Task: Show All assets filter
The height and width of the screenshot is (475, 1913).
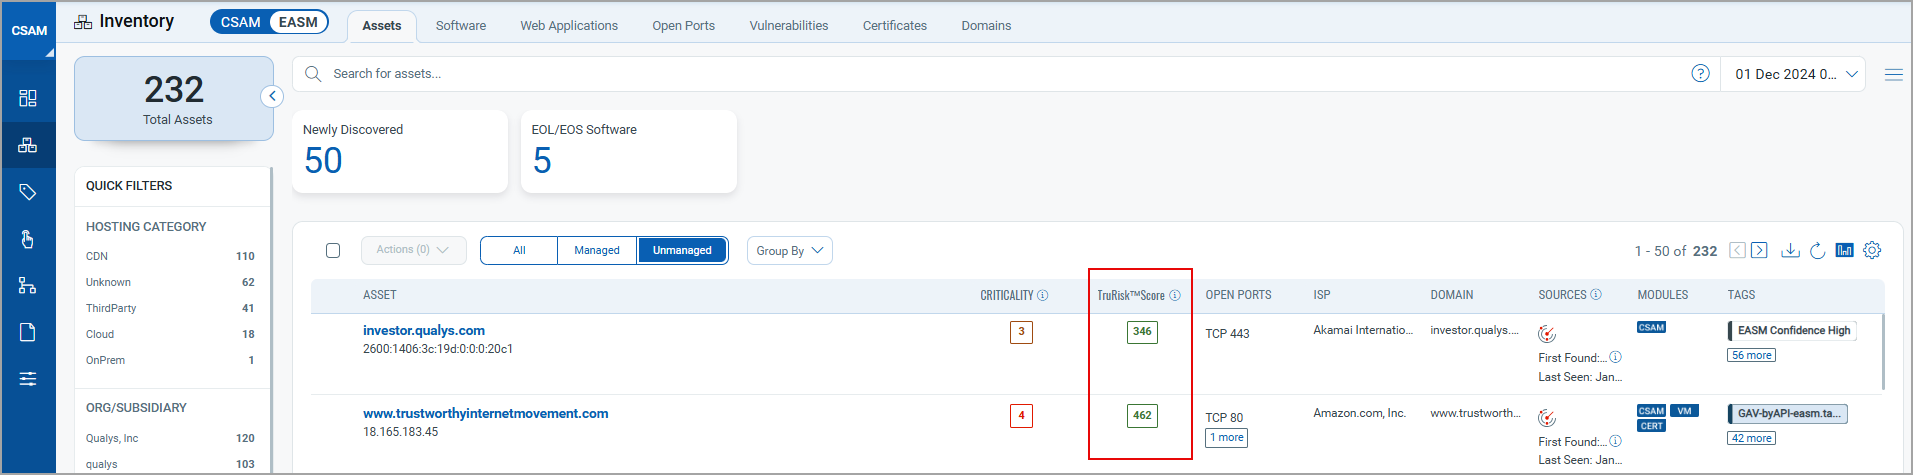Action: (519, 250)
